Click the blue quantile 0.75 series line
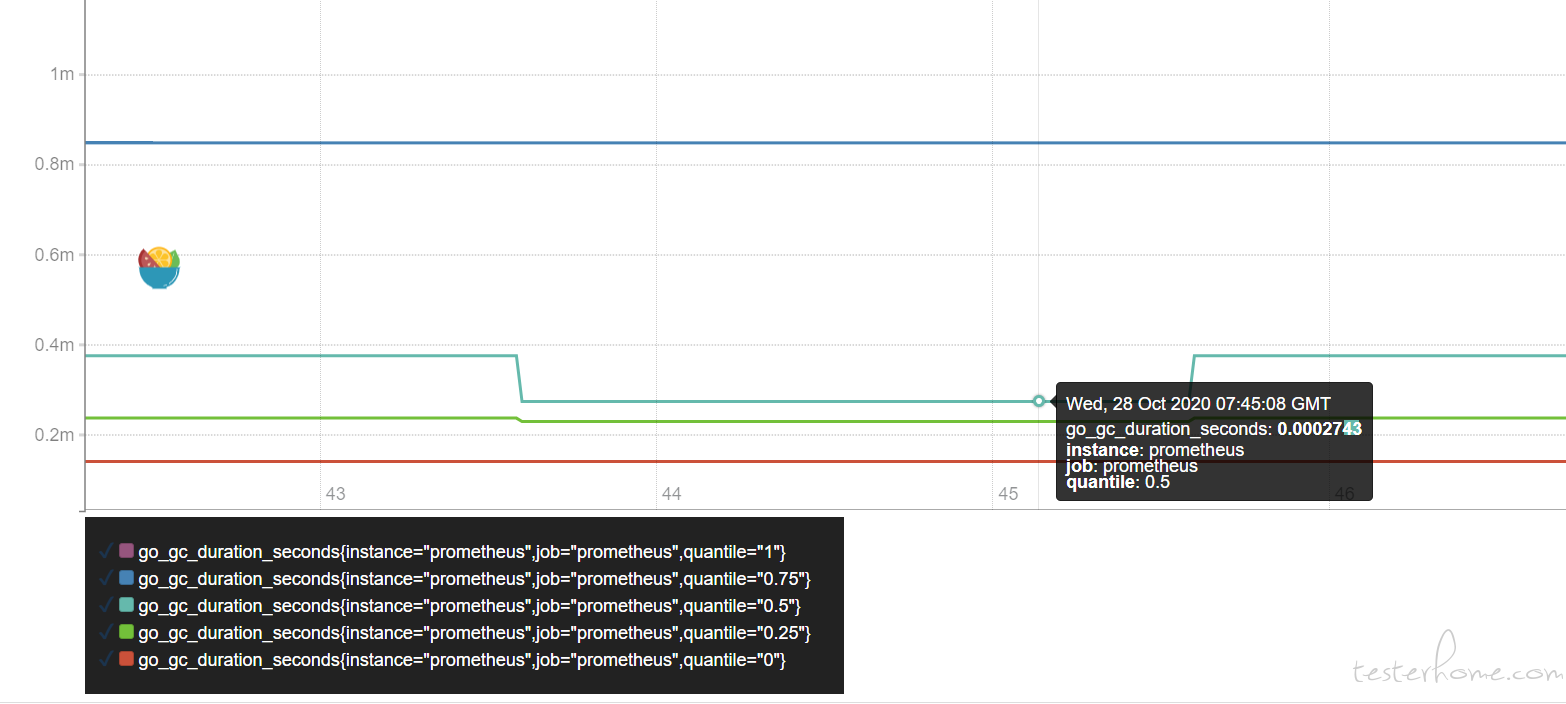The height and width of the screenshot is (704, 1566). (825, 143)
